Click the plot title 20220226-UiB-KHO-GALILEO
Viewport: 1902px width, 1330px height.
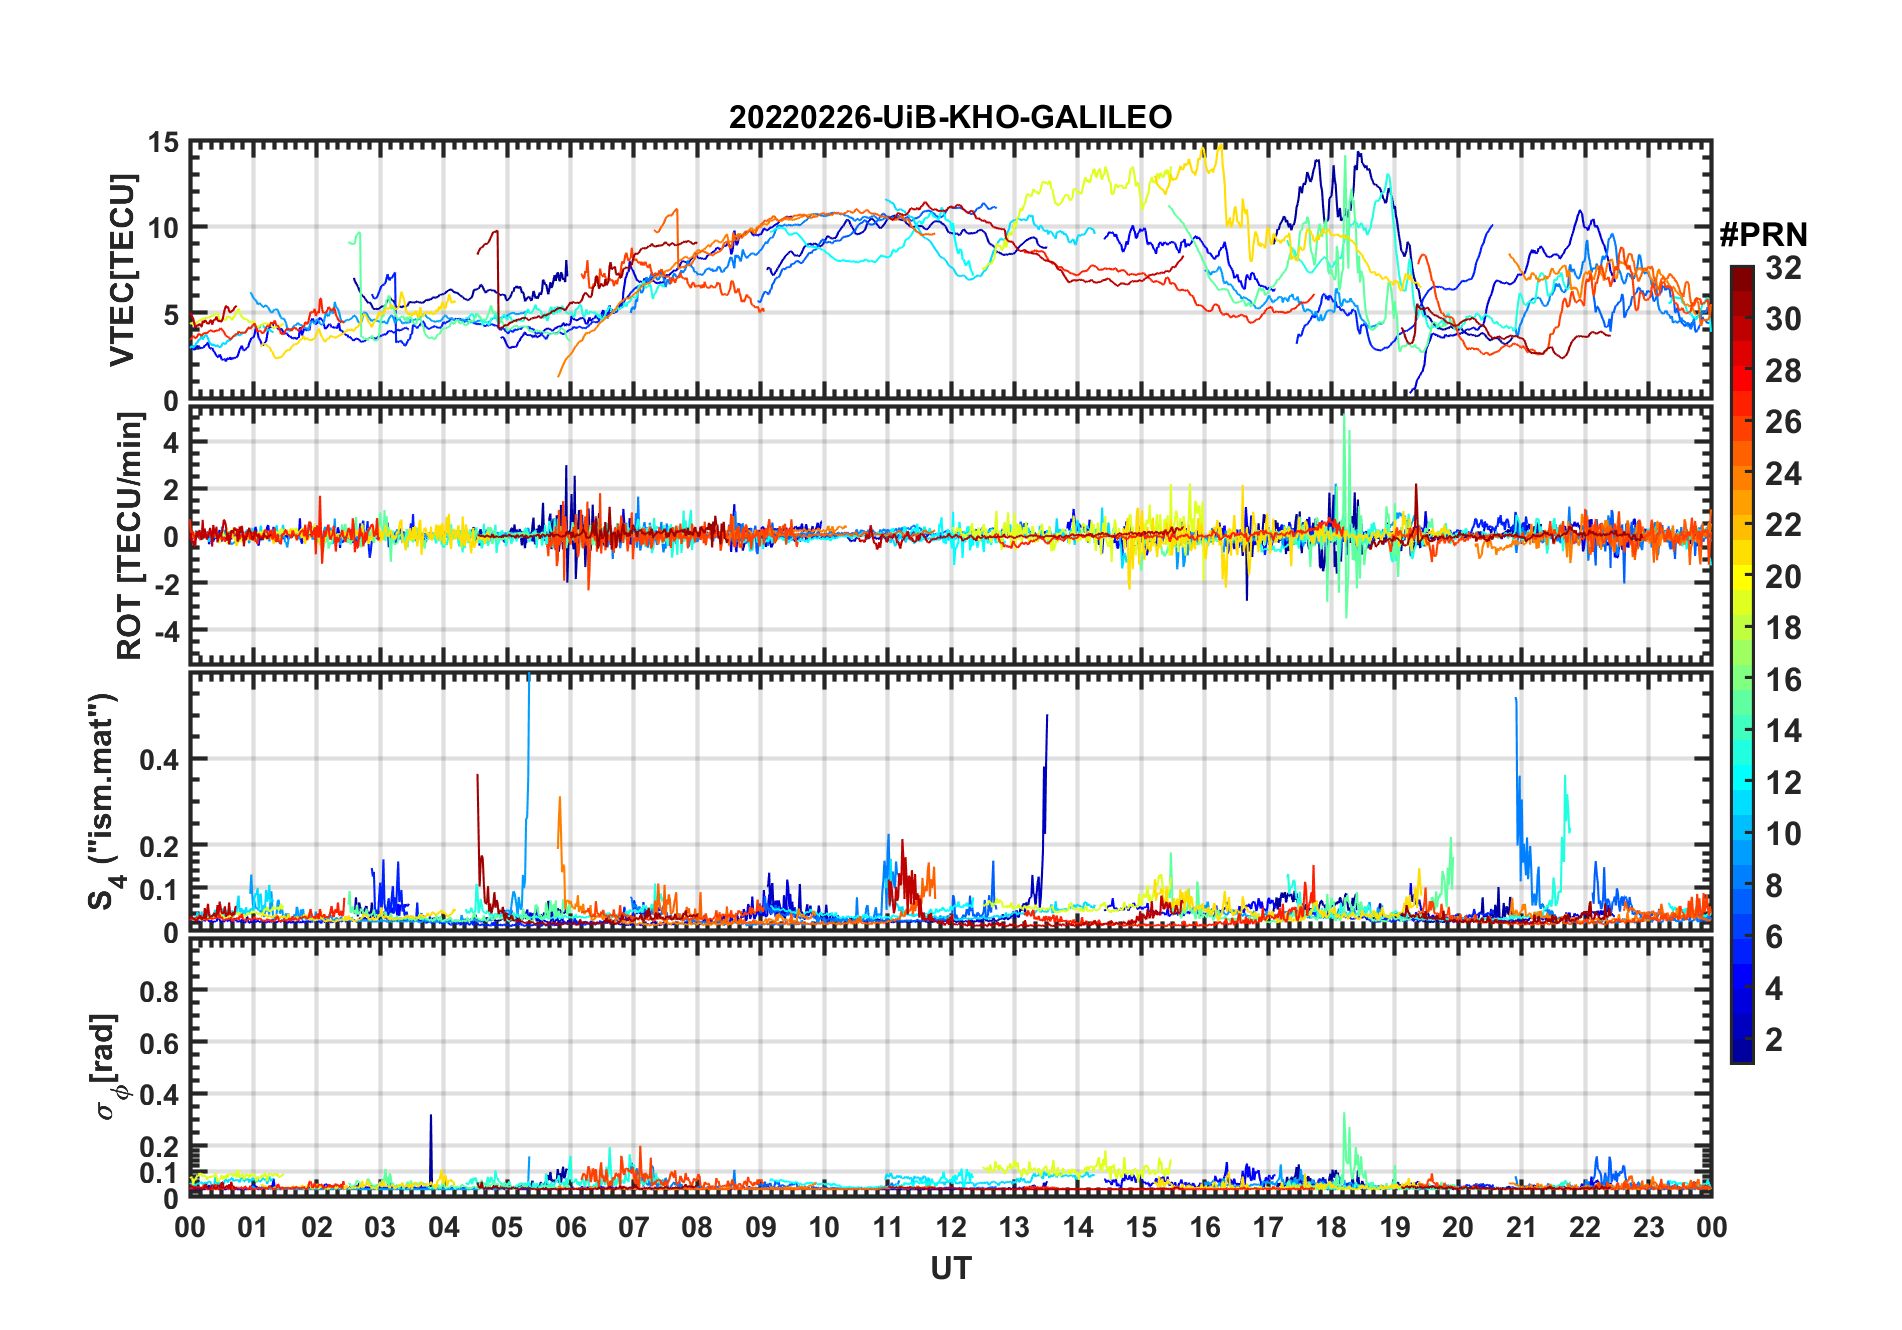(x=950, y=117)
